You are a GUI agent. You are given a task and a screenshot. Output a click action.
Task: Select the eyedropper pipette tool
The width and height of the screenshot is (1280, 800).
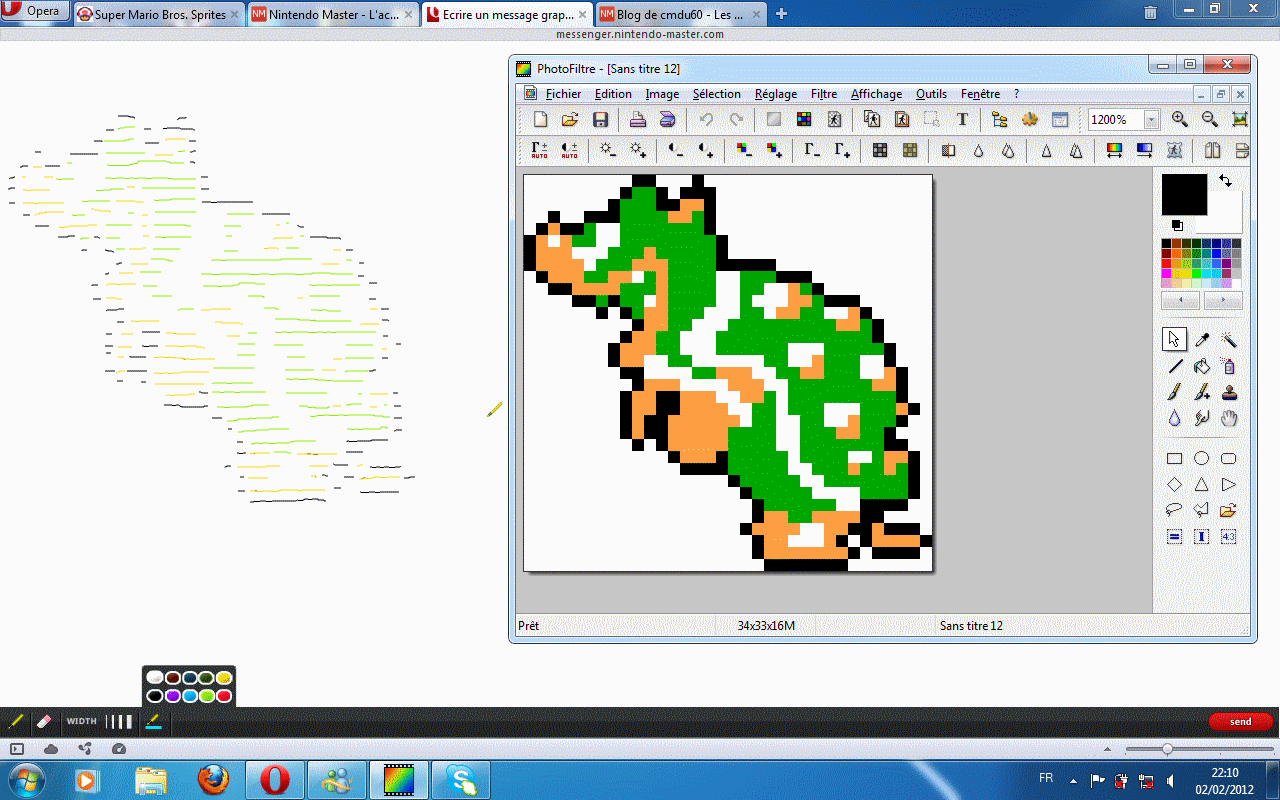coord(1202,340)
